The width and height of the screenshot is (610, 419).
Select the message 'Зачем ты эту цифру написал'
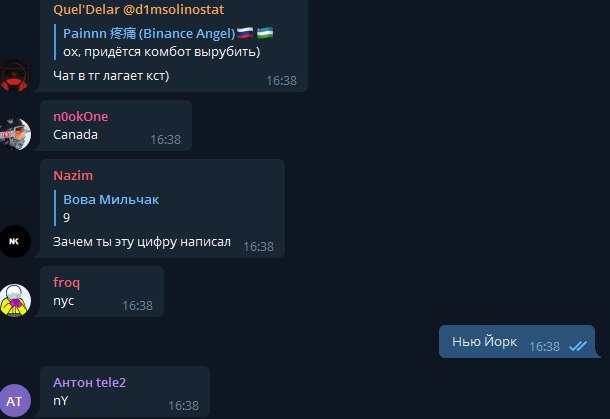pos(142,242)
